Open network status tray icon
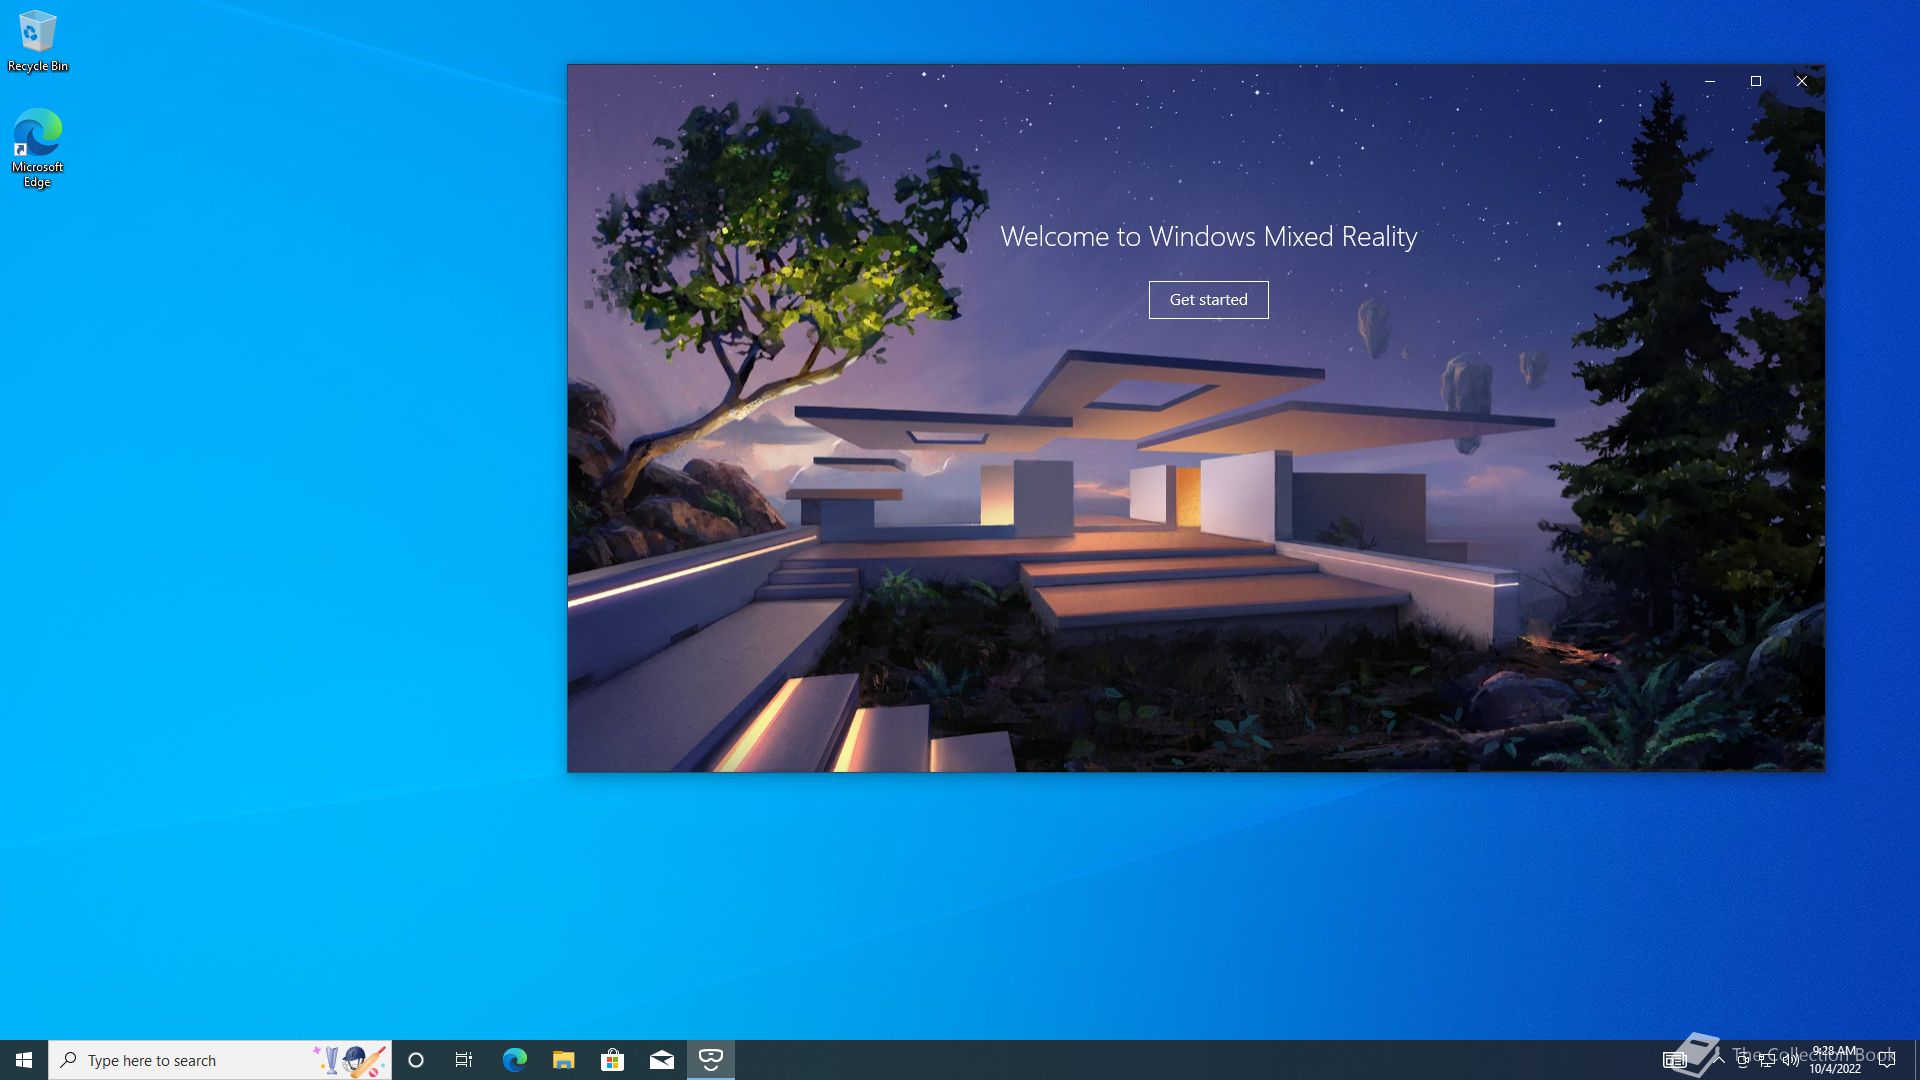 click(1767, 1060)
